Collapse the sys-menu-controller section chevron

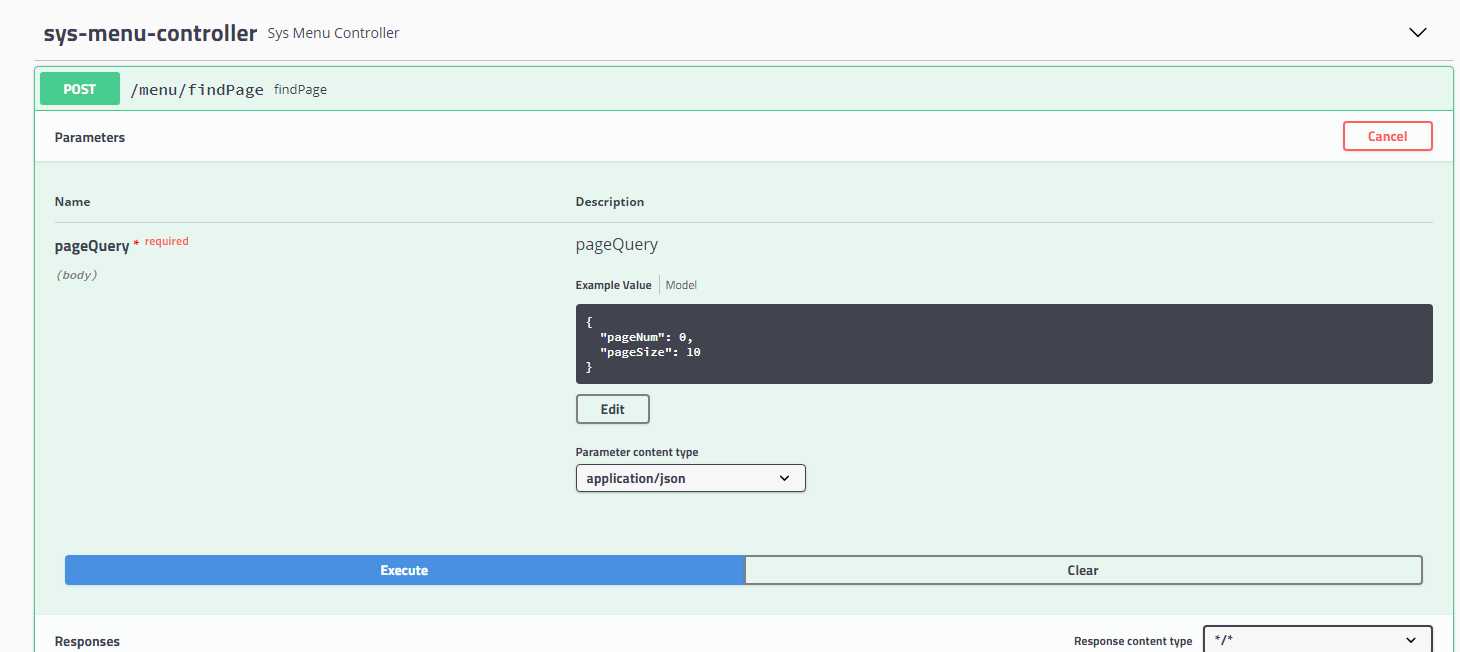[1417, 32]
